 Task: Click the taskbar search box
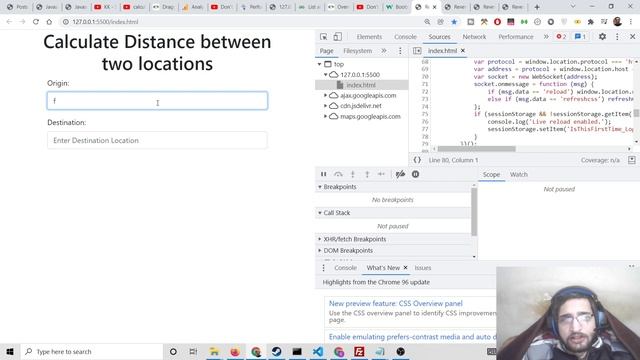[x=91, y=351]
